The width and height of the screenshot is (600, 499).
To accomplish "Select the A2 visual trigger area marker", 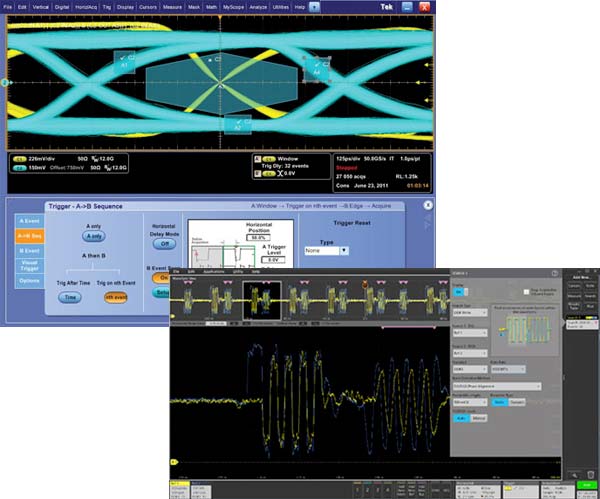I will coord(238,122).
